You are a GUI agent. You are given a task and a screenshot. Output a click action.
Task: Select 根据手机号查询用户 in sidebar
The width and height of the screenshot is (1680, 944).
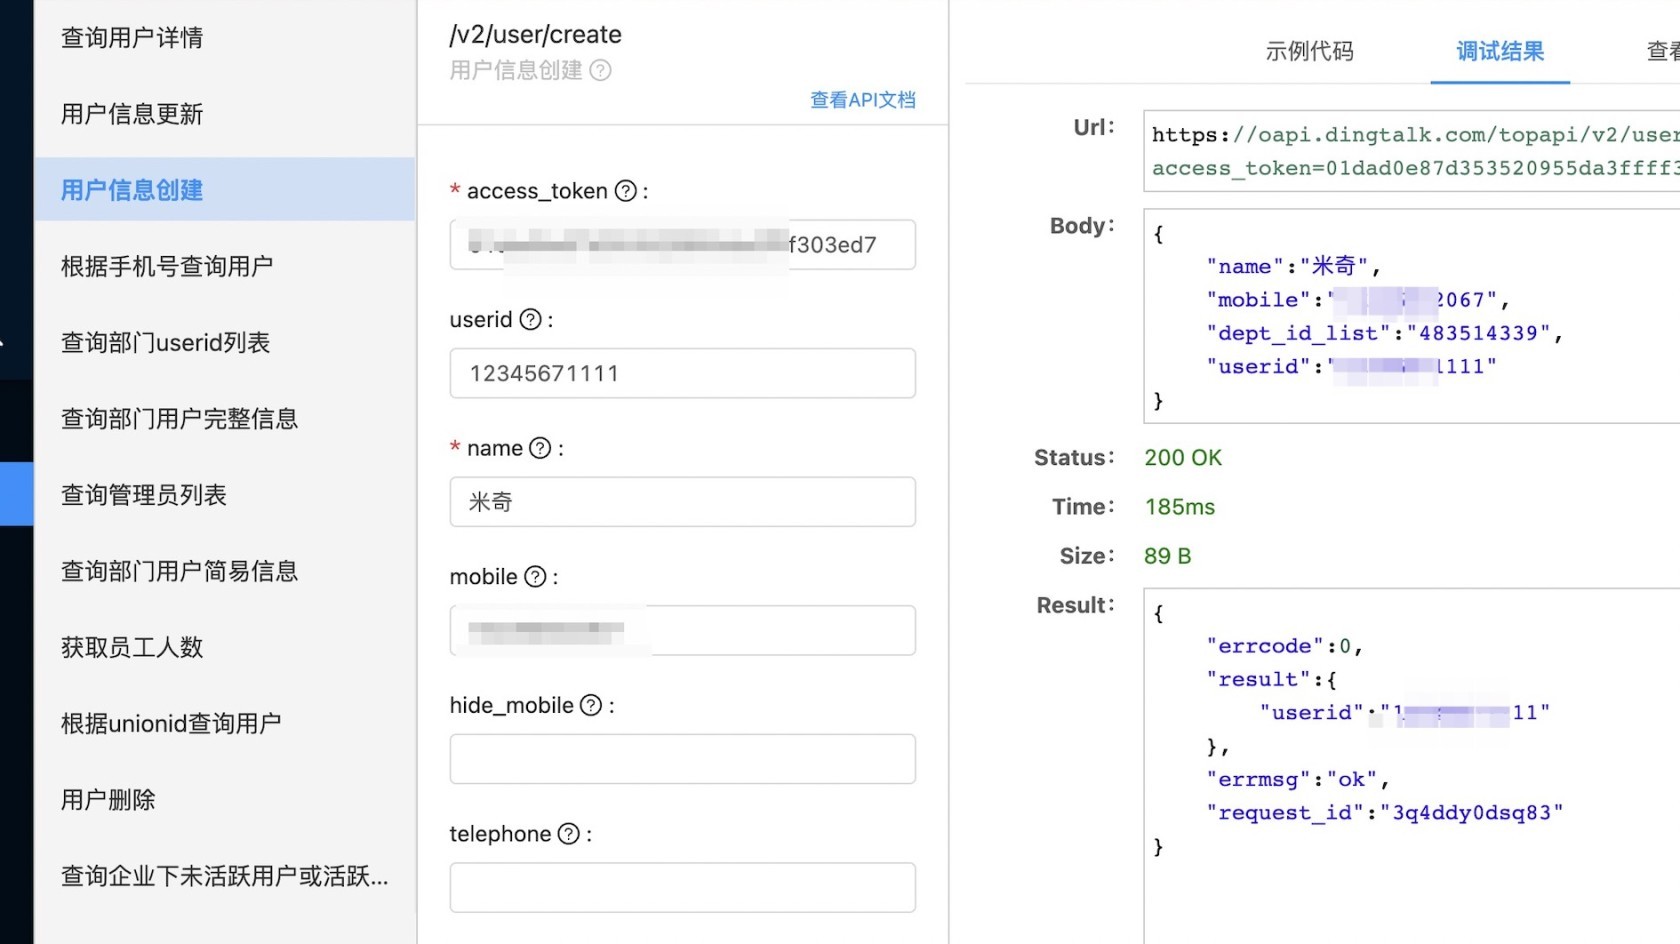(167, 266)
